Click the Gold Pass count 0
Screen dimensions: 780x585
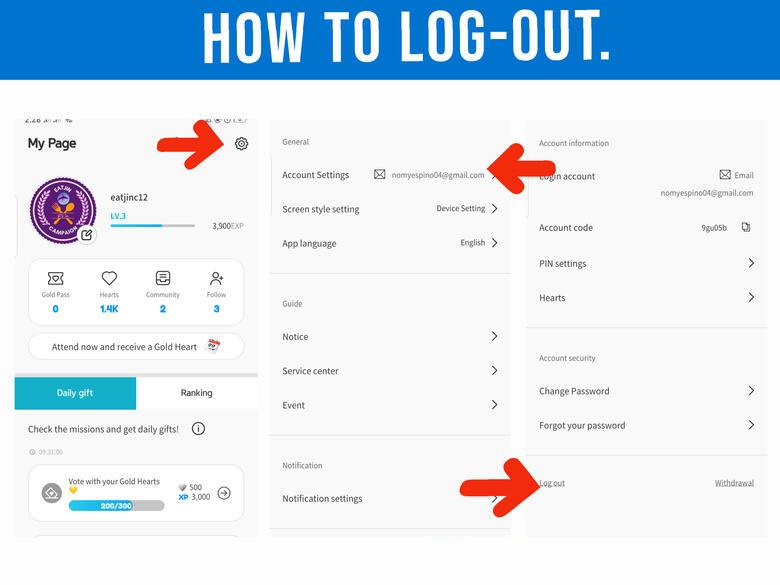tap(55, 309)
